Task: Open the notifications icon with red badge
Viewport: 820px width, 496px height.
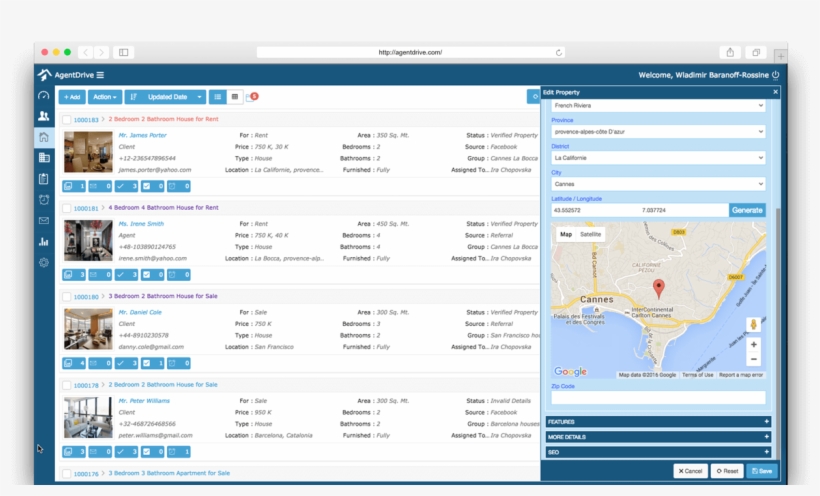Action: click(x=252, y=97)
